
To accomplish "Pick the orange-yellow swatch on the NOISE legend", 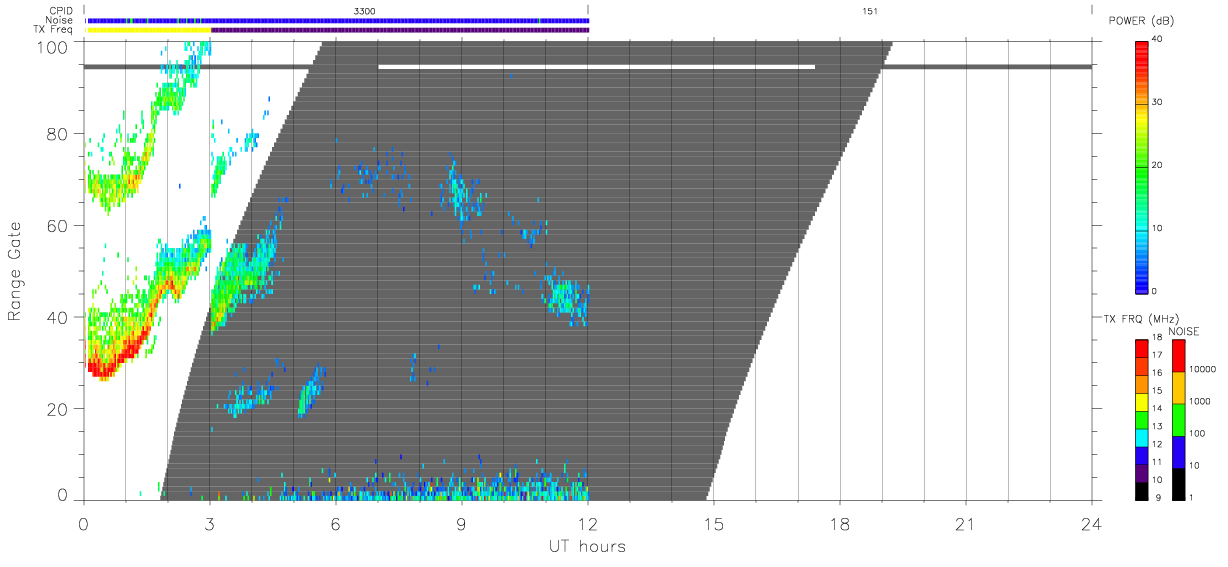I will (x=1178, y=386).
